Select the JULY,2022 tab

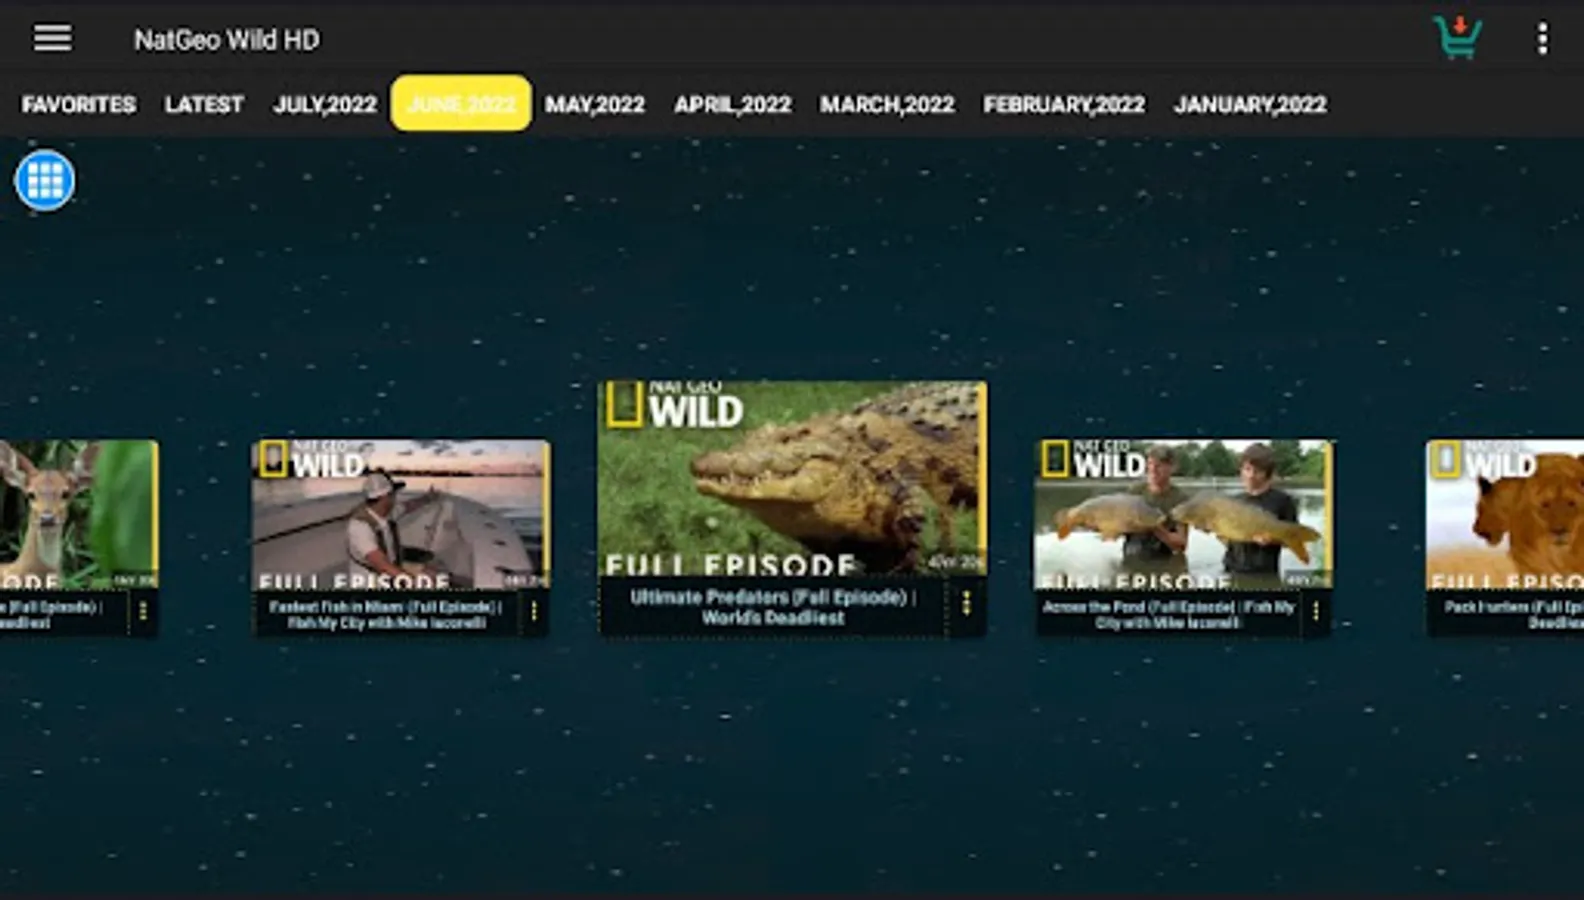325,104
